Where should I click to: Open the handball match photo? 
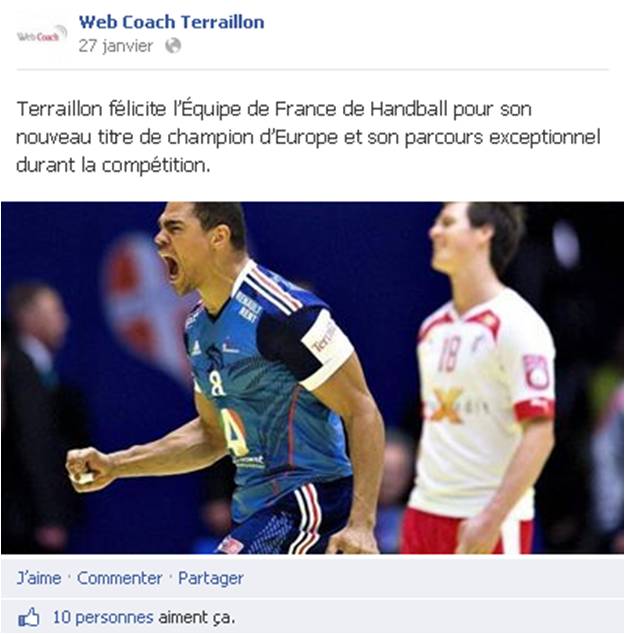click(312, 378)
